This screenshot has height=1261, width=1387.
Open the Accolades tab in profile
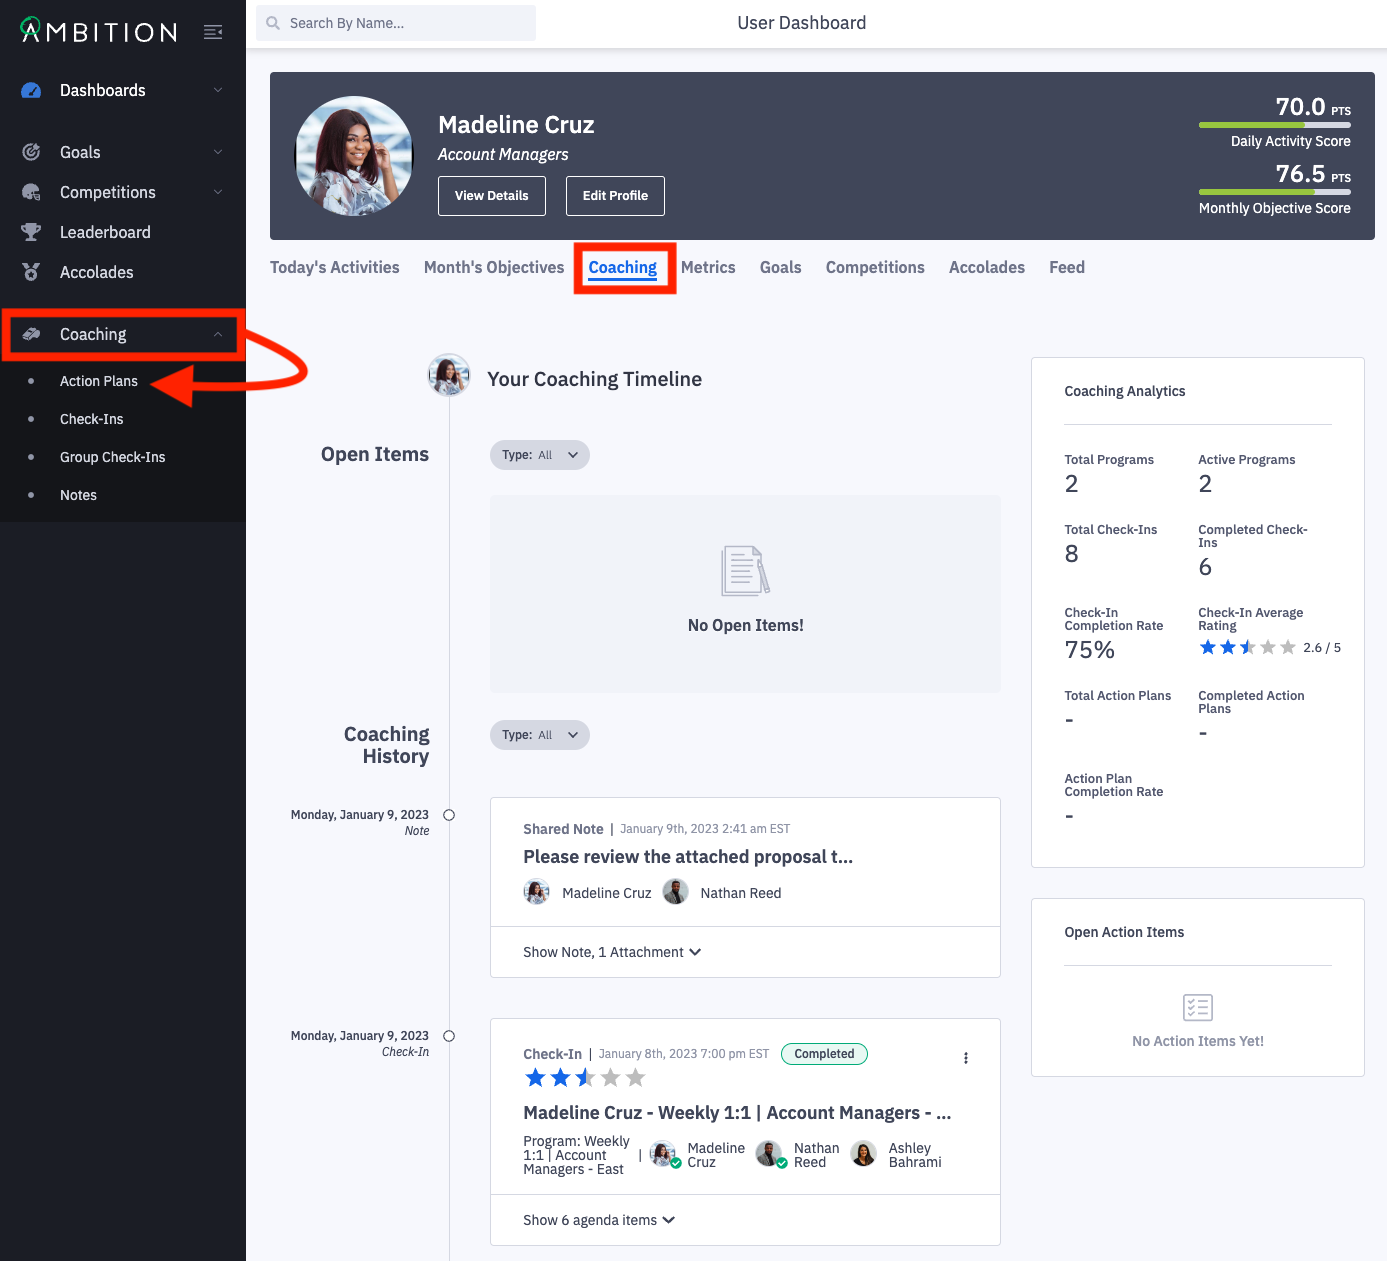click(x=987, y=267)
